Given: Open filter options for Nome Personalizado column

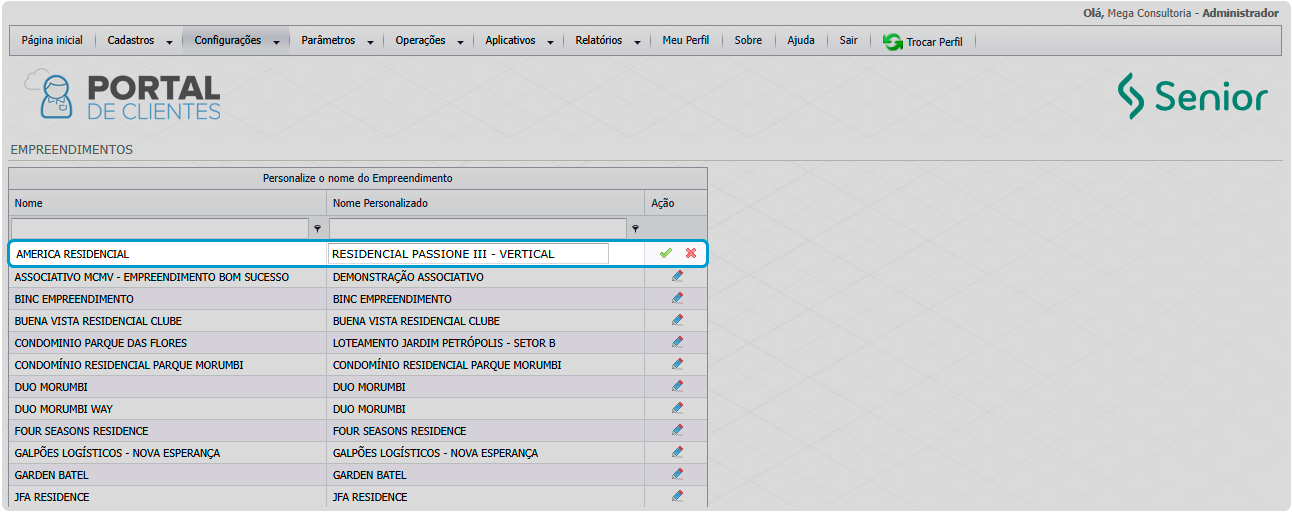Looking at the screenshot, I should [635, 228].
